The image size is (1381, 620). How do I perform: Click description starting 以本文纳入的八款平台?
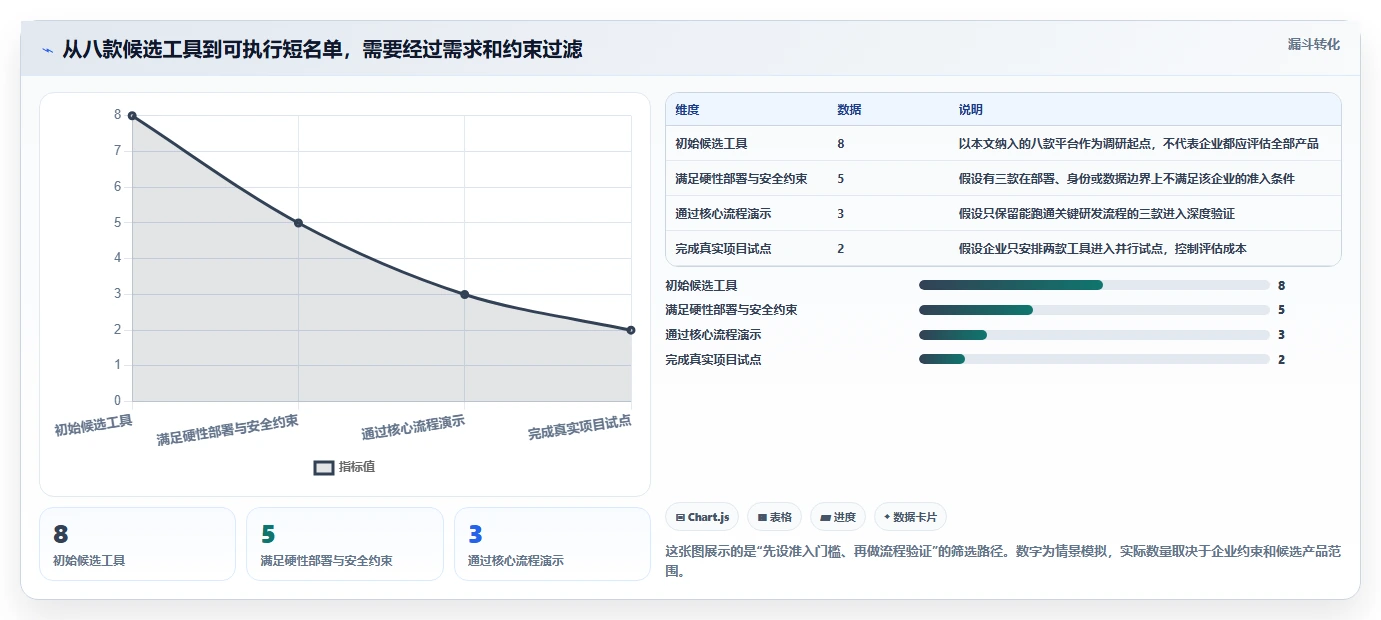[1138, 144]
